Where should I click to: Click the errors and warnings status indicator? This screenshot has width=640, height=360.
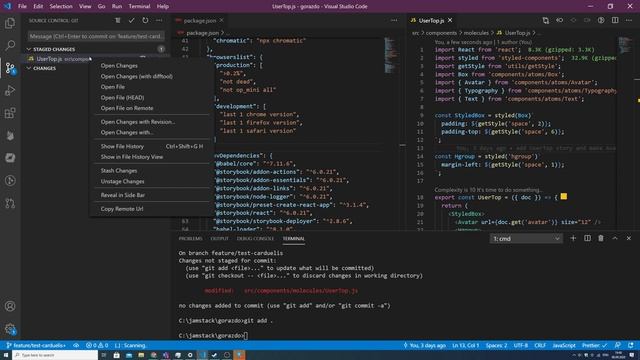coord(97,345)
